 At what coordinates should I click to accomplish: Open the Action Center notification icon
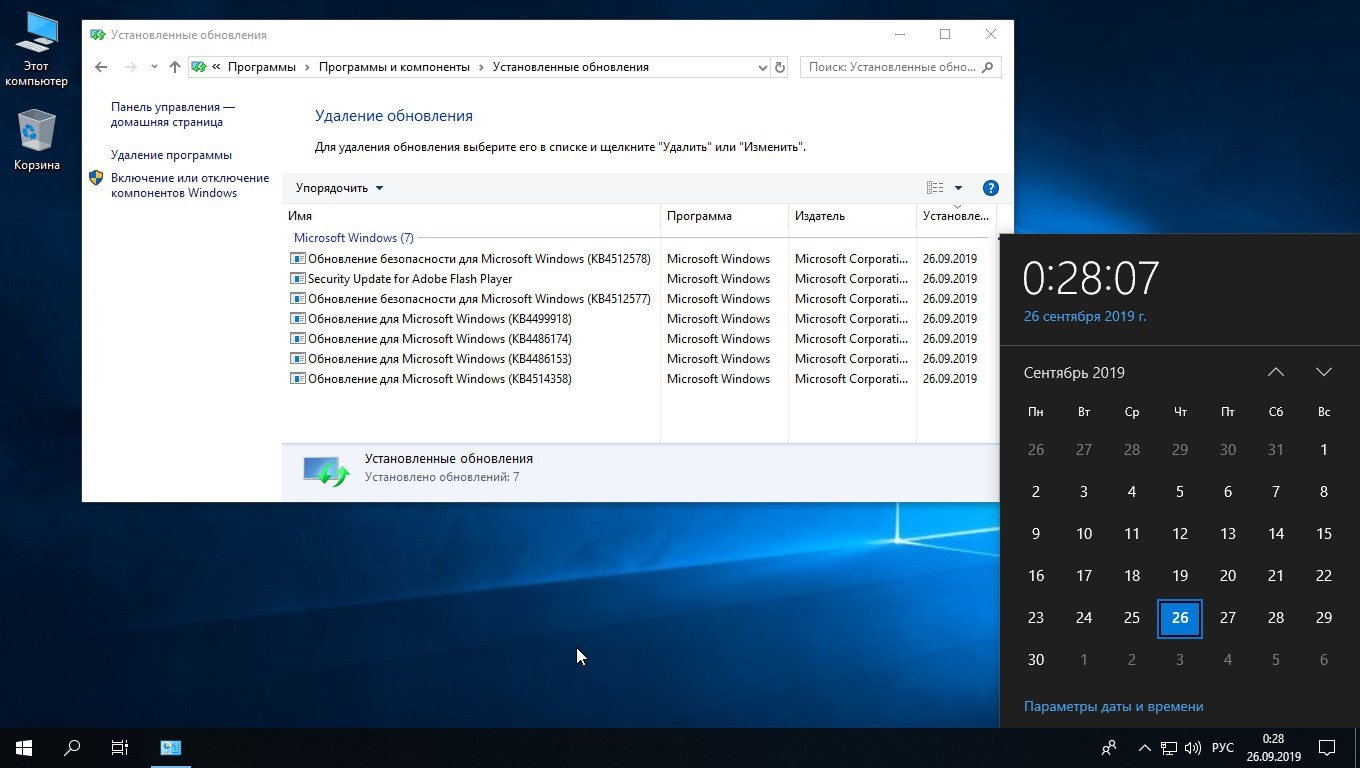tap(1327, 748)
